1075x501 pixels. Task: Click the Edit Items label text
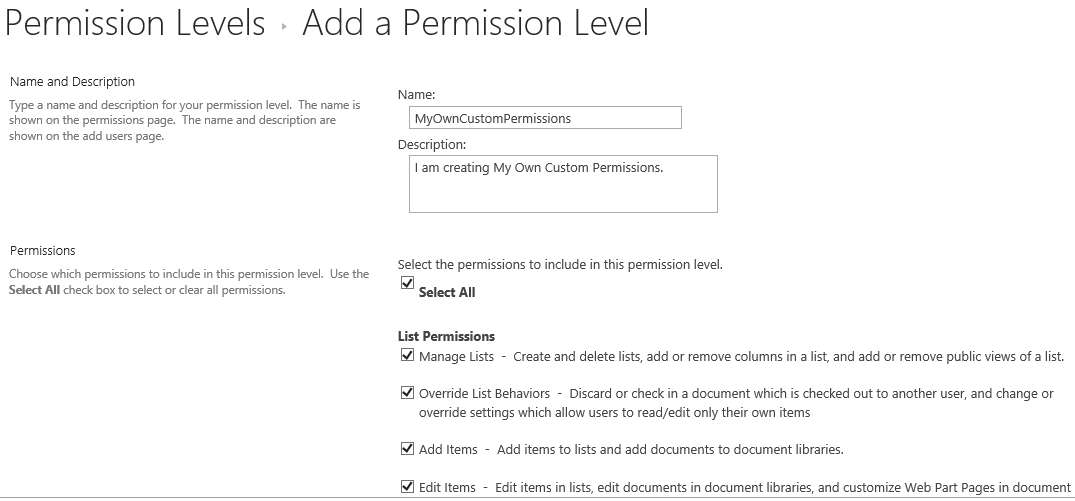(x=447, y=488)
